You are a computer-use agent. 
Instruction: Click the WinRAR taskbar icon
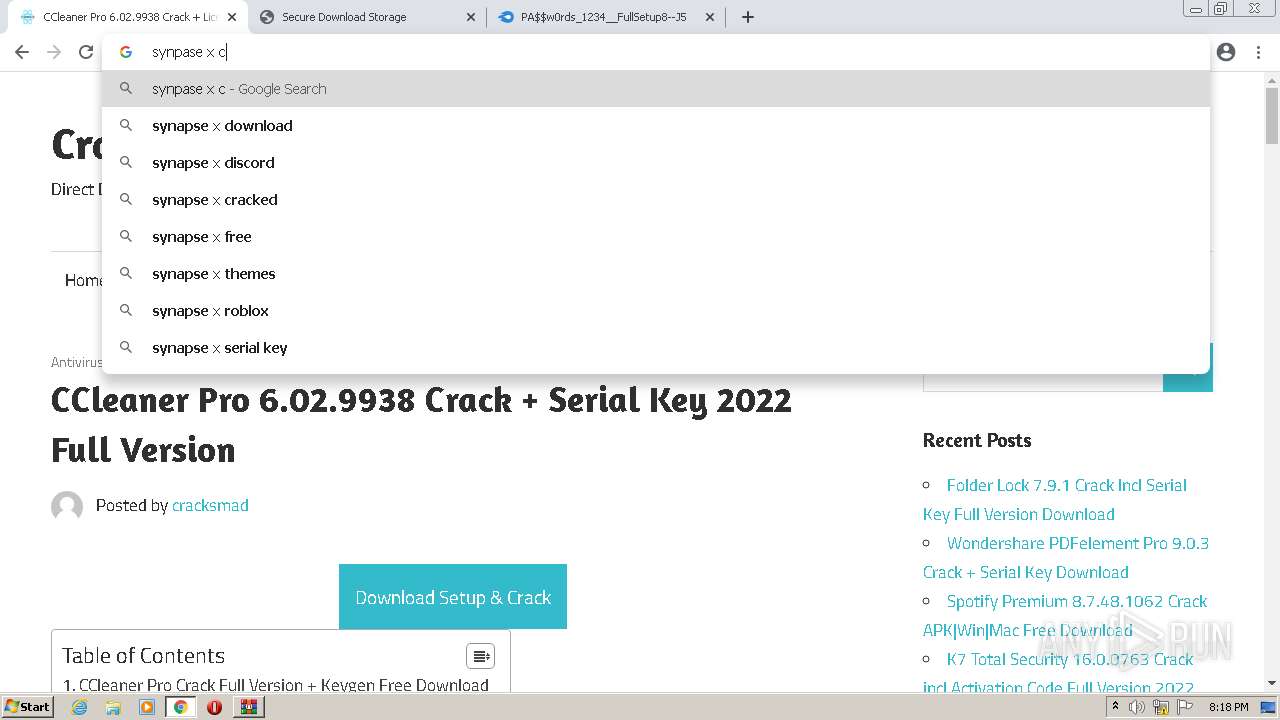[x=248, y=707]
